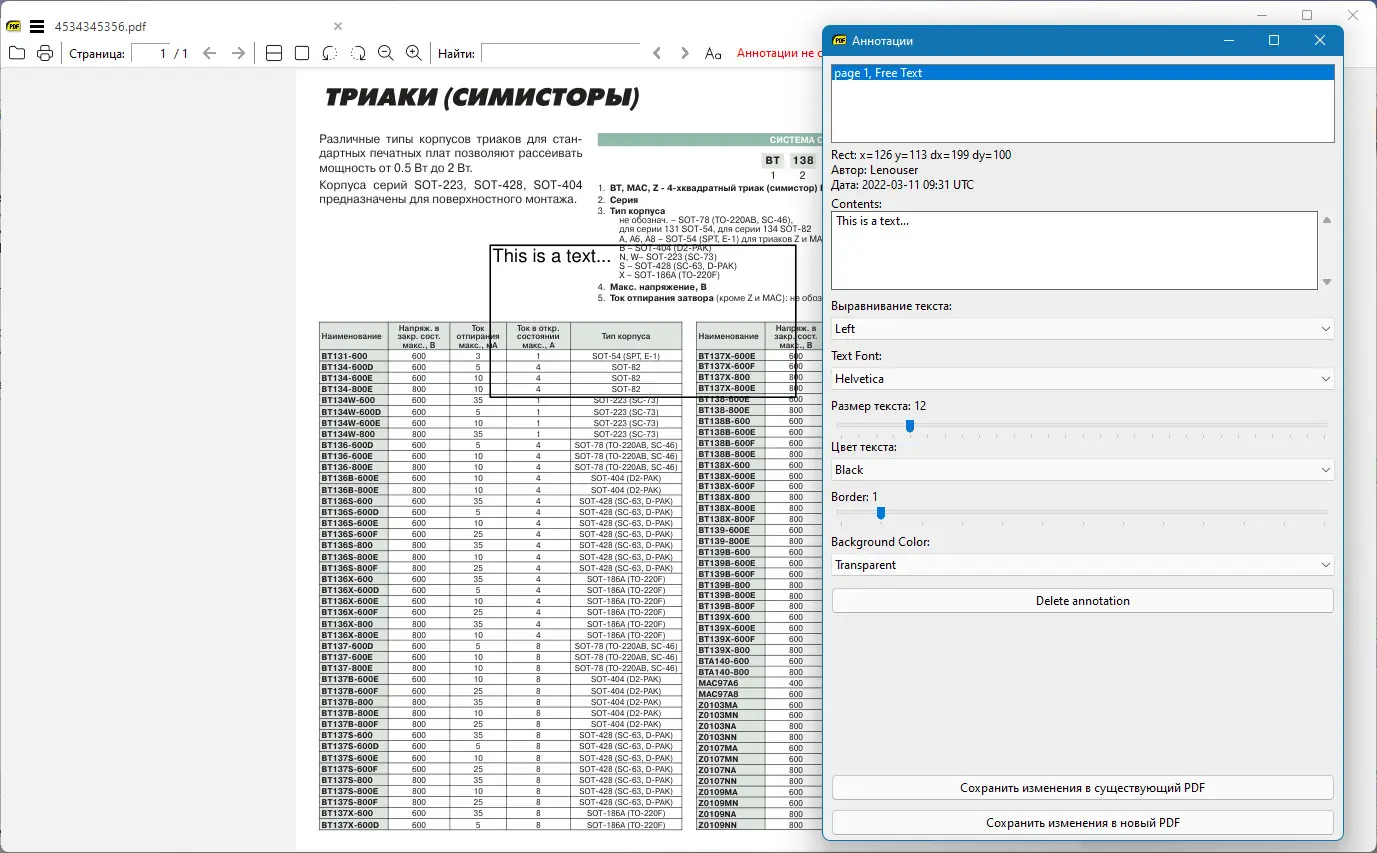The height and width of the screenshot is (853, 1377).
Task: Open the hamburger menu
Action: click(x=38, y=26)
